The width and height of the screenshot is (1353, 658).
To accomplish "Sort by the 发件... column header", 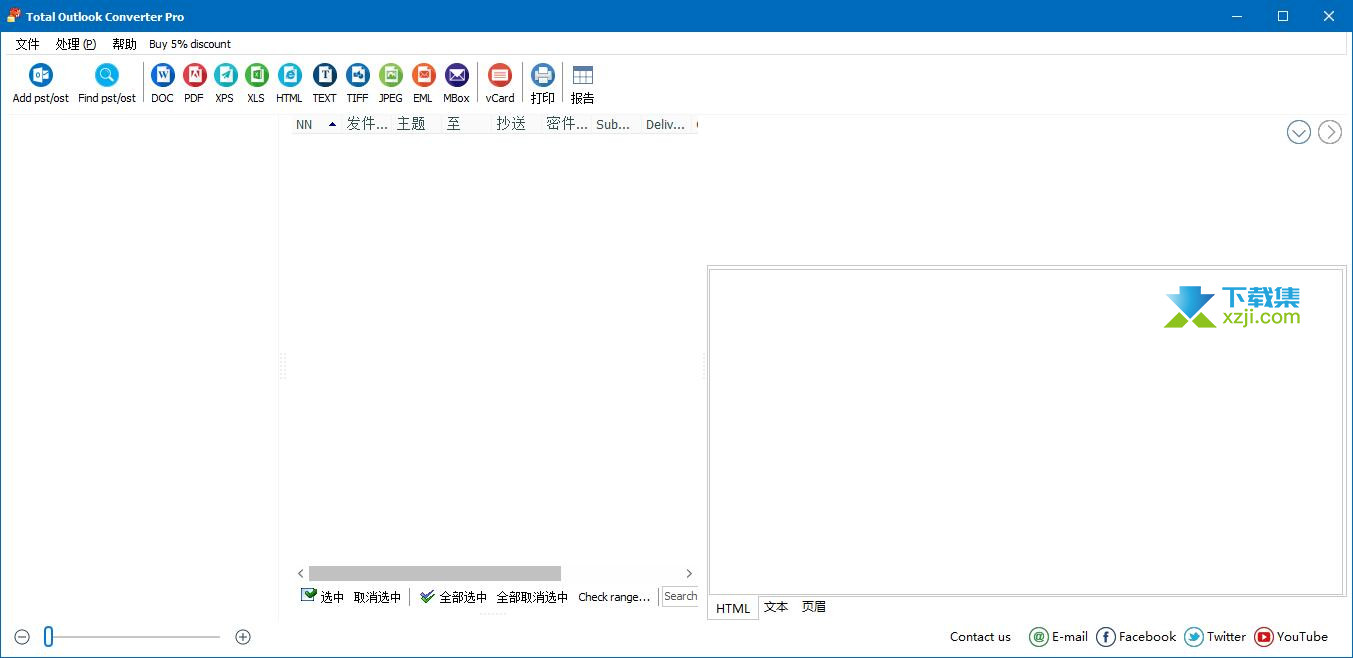I will [367, 124].
